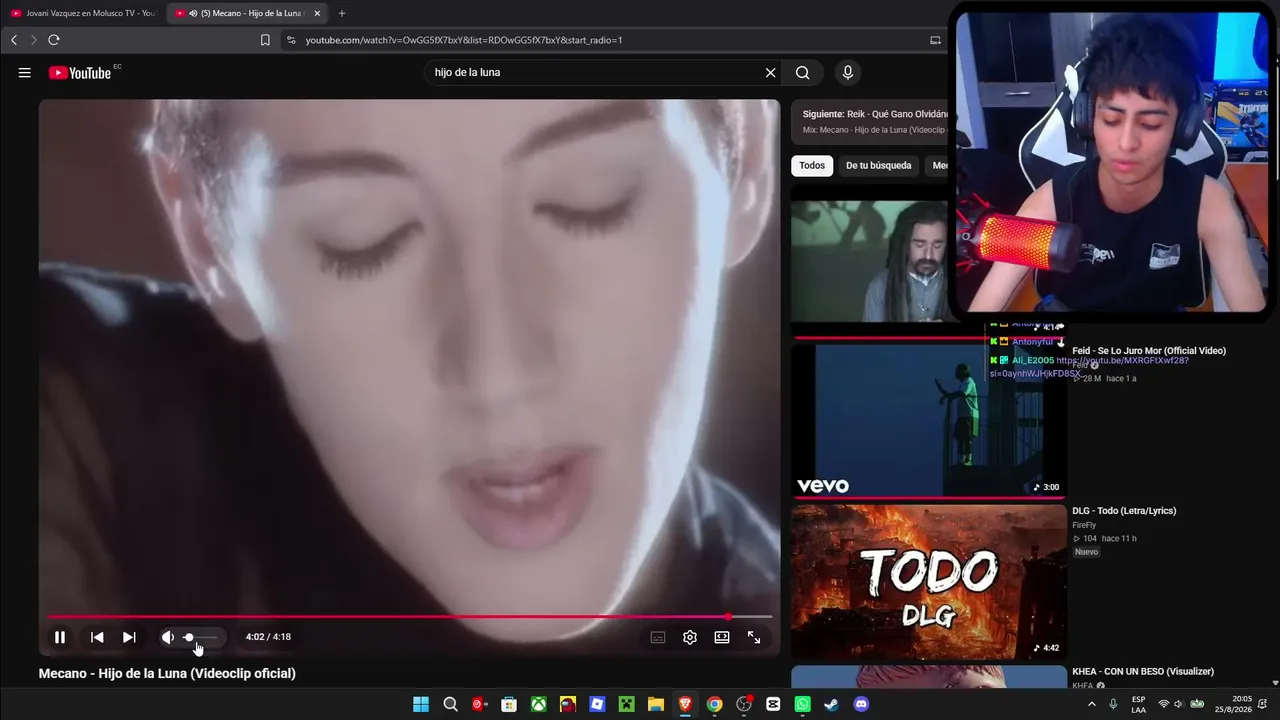Click the video title Mecano - Hijo de la Luna

coord(167,674)
